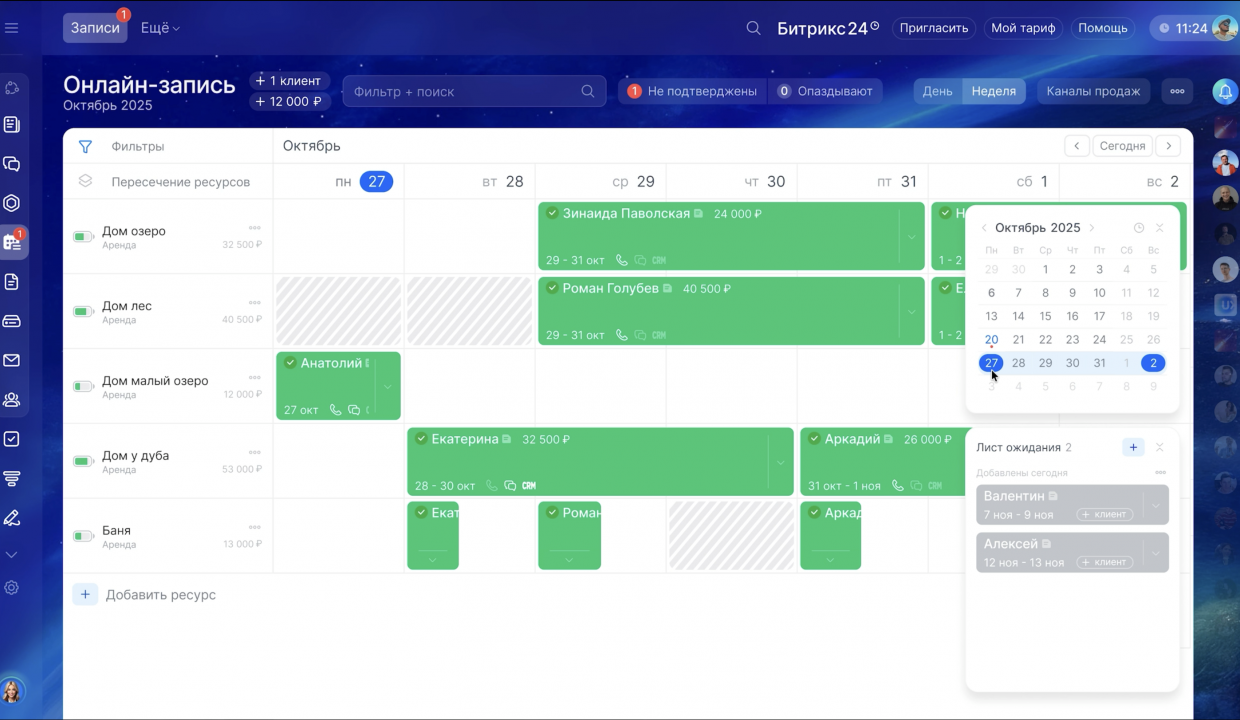The width and height of the screenshot is (1240, 720).
Task: Open the news feed sidebar icon
Action: click(12, 125)
